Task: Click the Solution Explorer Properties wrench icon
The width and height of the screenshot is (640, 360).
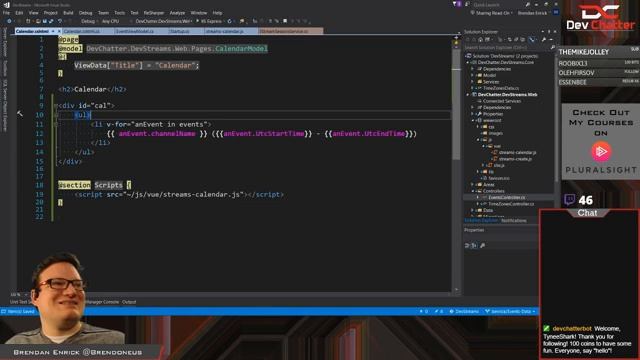Action: coord(544,40)
